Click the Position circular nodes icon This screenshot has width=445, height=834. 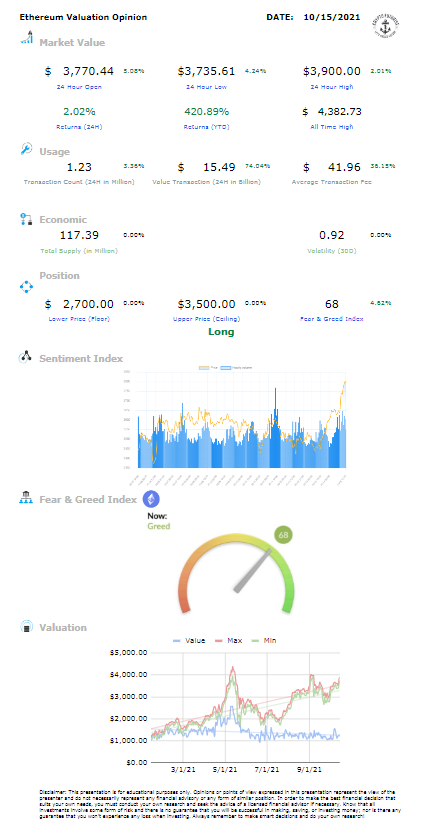point(27,287)
